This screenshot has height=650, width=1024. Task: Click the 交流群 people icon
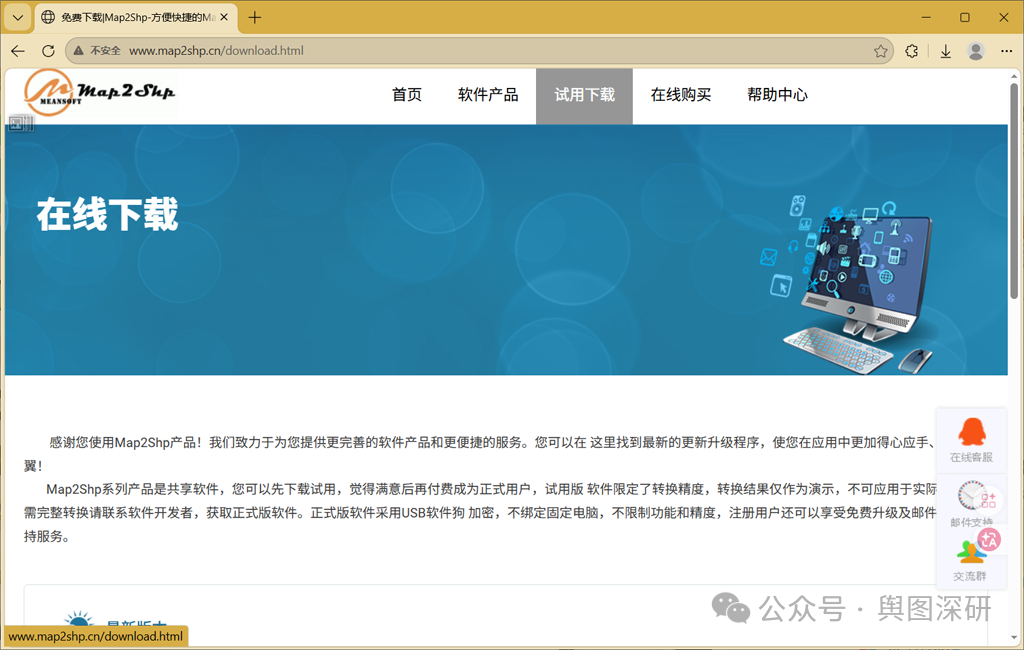point(970,553)
